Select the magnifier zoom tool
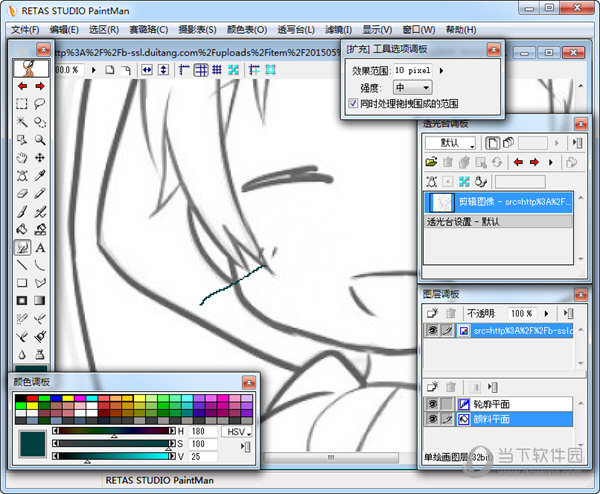Image resolution: width=600 pixels, height=494 pixels. 40,140
